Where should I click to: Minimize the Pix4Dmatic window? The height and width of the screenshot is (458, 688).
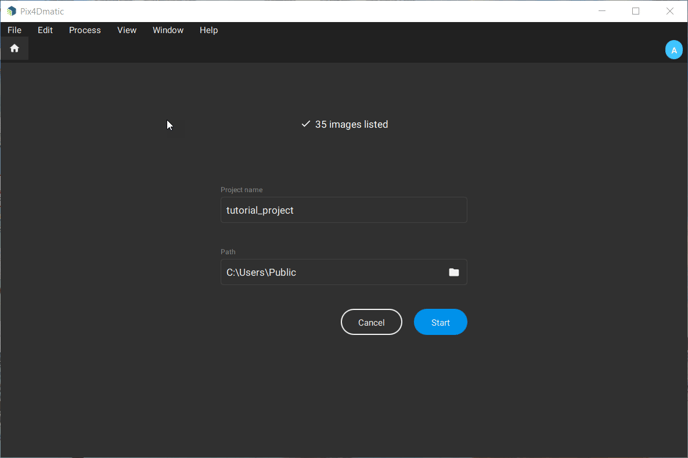point(602,11)
